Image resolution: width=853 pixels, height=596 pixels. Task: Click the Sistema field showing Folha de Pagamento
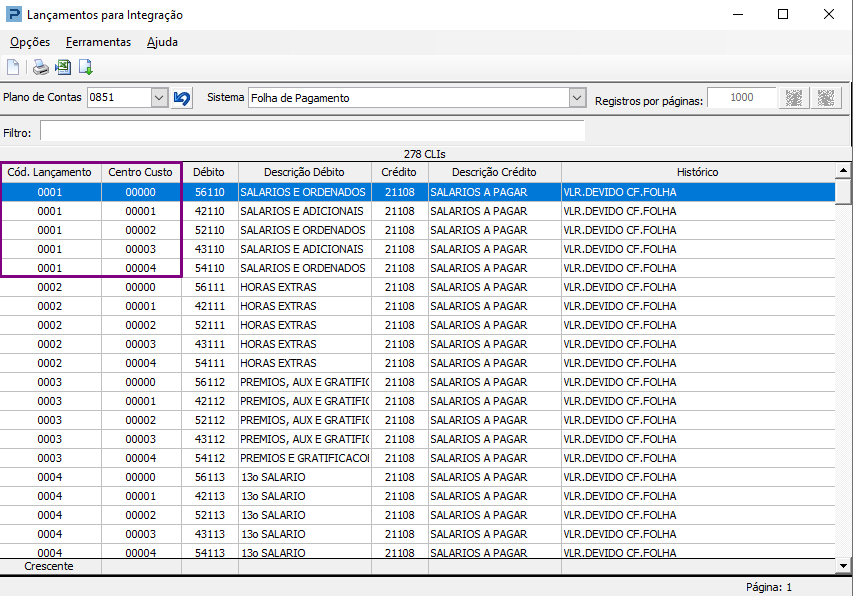point(409,98)
